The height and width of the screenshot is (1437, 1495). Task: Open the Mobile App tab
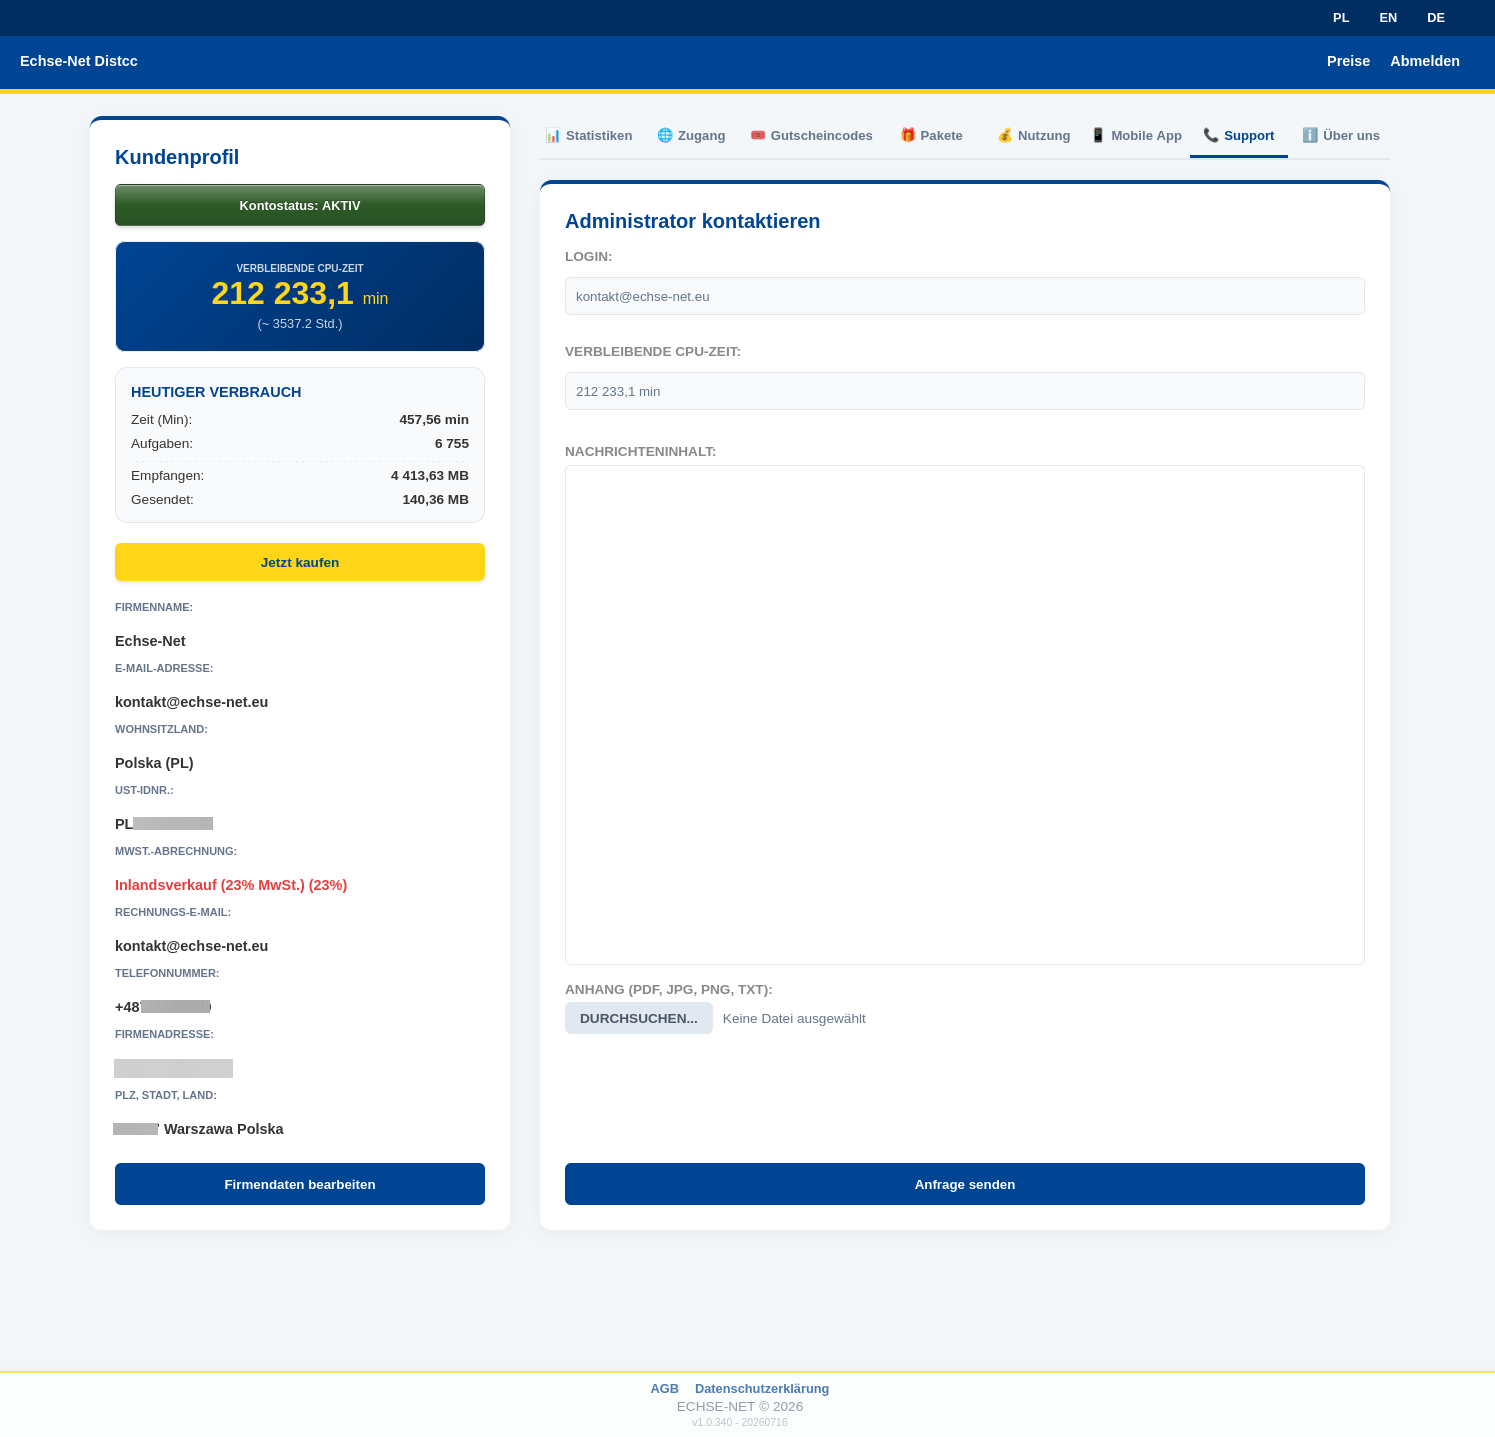pos(1136,136)
